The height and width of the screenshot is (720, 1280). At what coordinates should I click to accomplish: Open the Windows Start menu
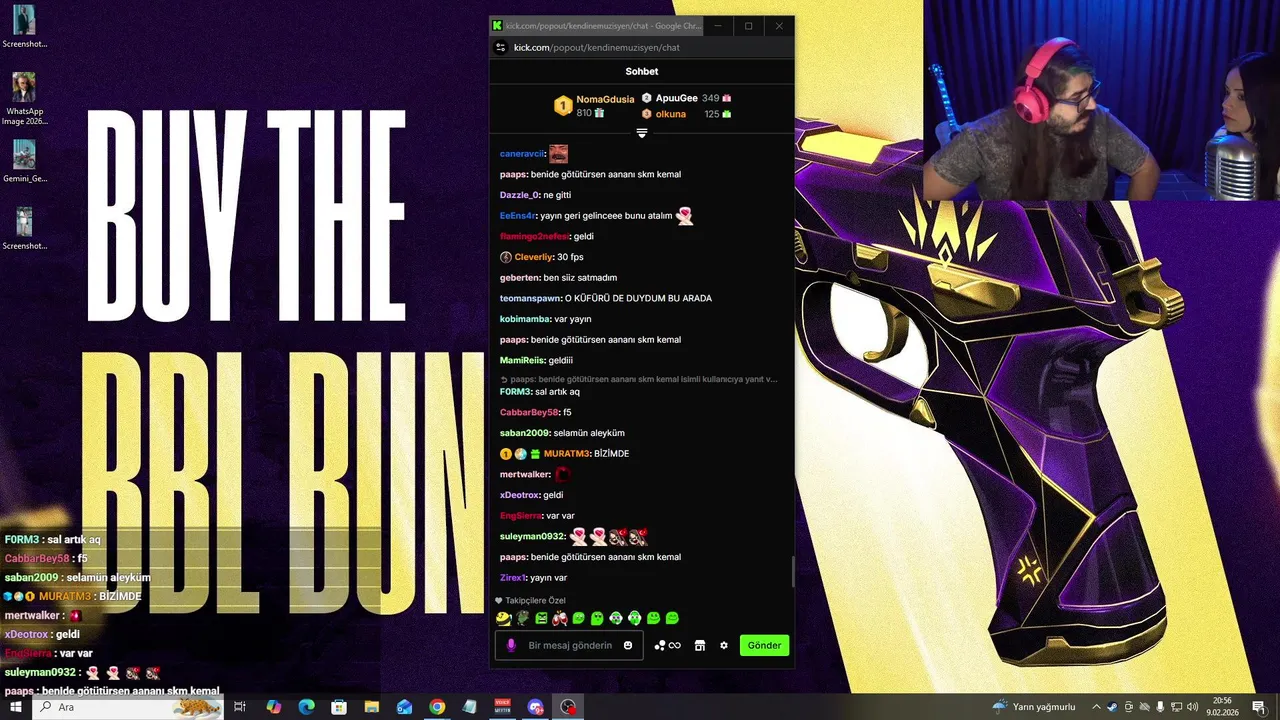16,707
